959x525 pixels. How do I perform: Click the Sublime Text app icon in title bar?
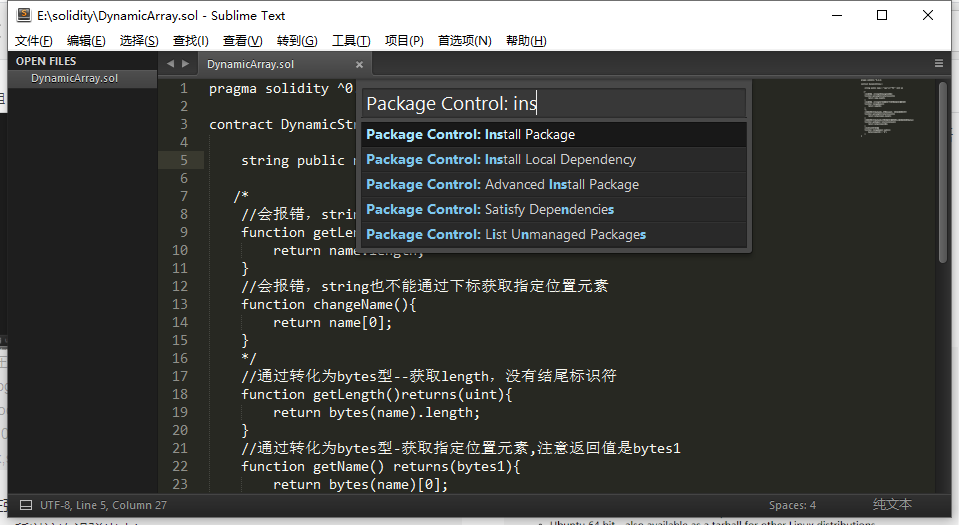(x=24, y=15)
